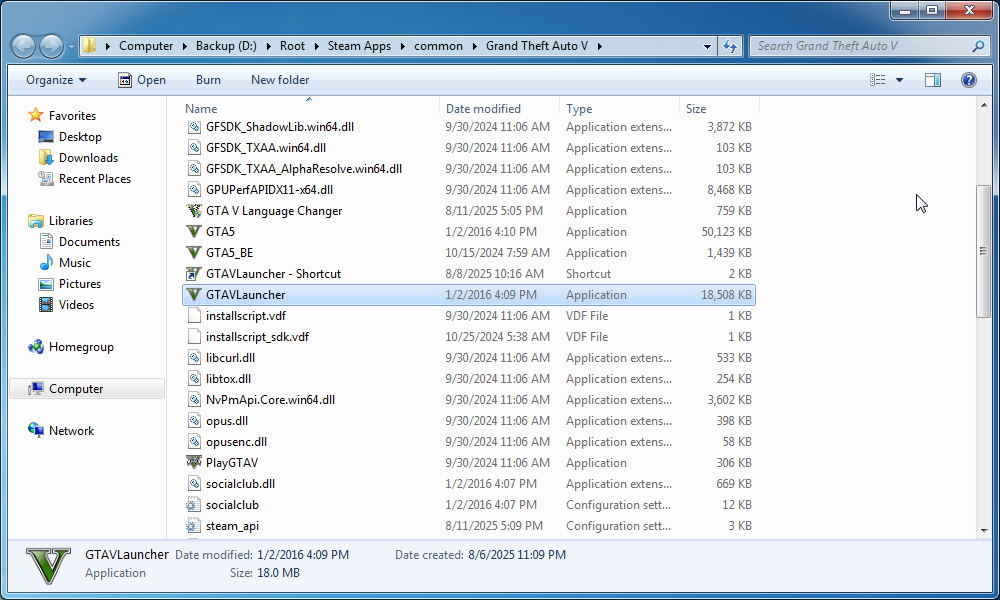Click the GFSDK_ShadowLib.win64.dll icon

coord(194,126)
